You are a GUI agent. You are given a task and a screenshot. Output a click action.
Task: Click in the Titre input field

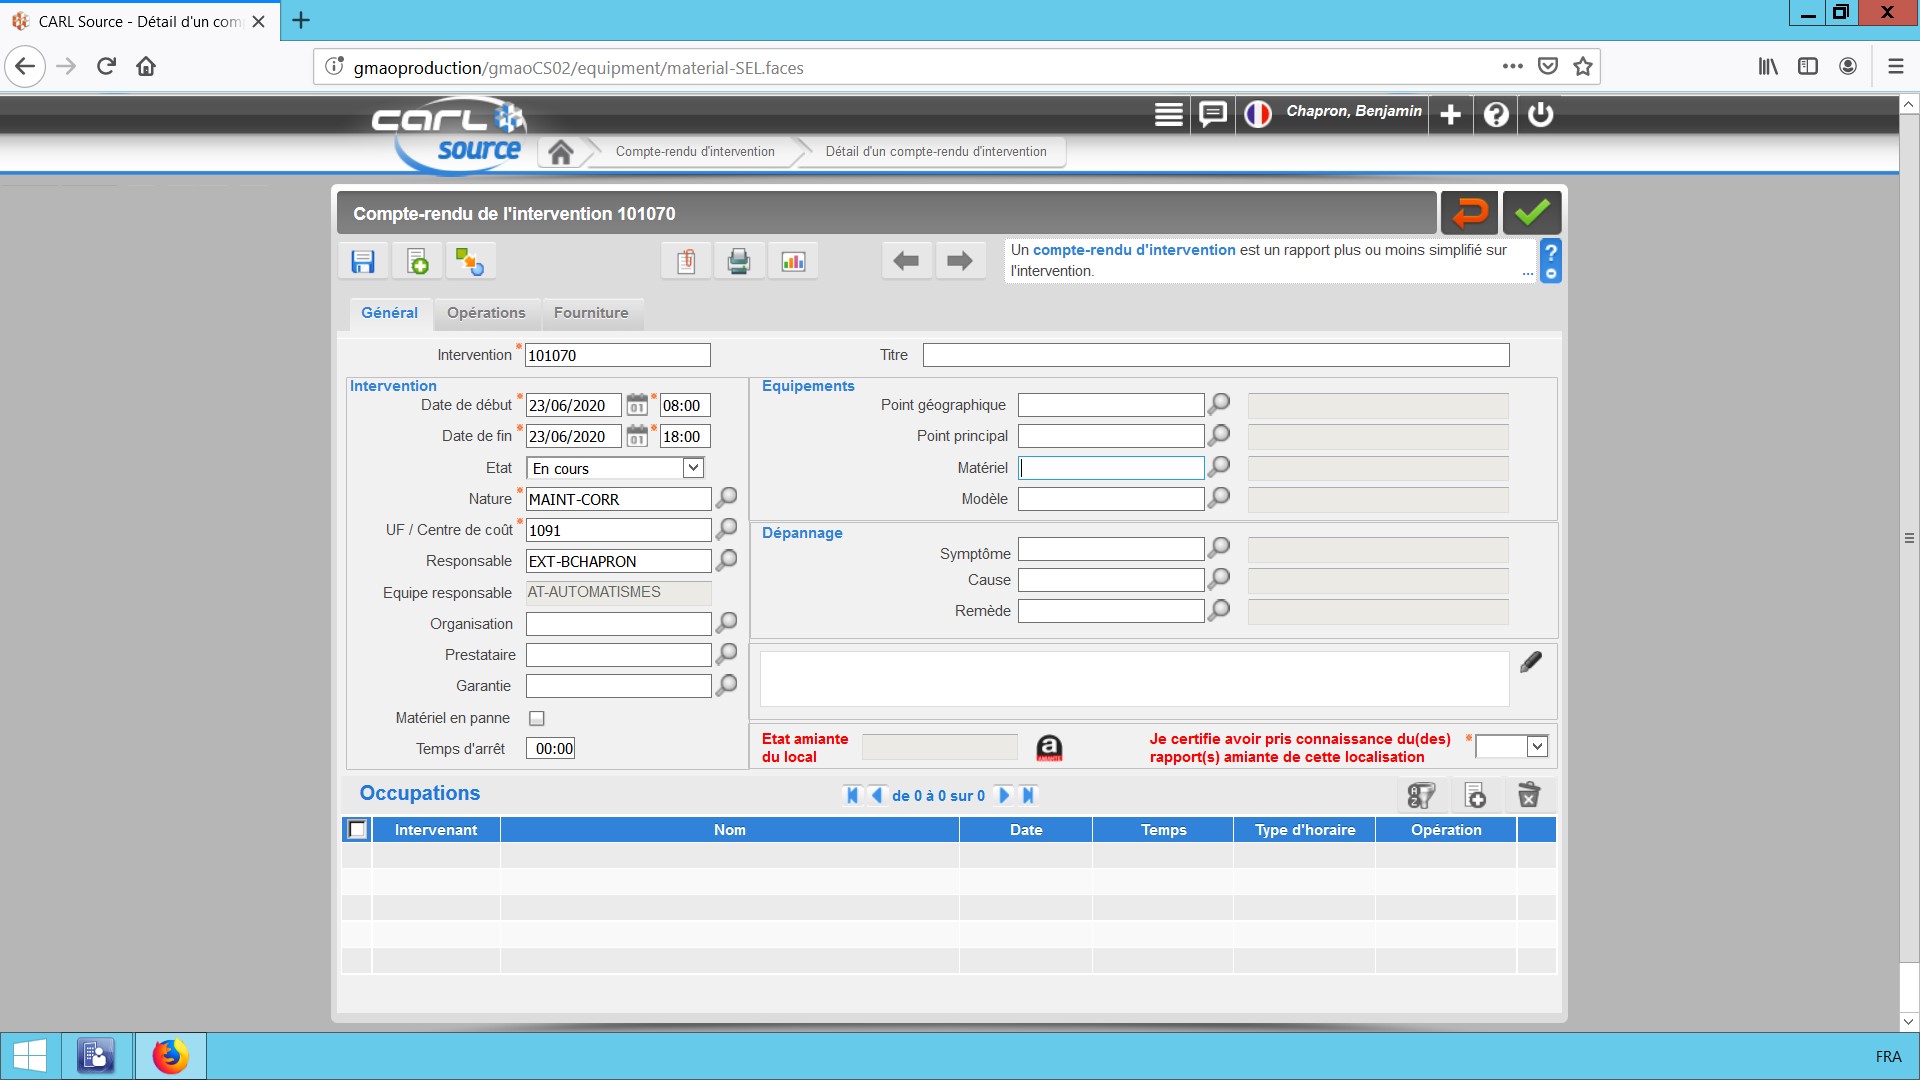(x=1215, y=355)
